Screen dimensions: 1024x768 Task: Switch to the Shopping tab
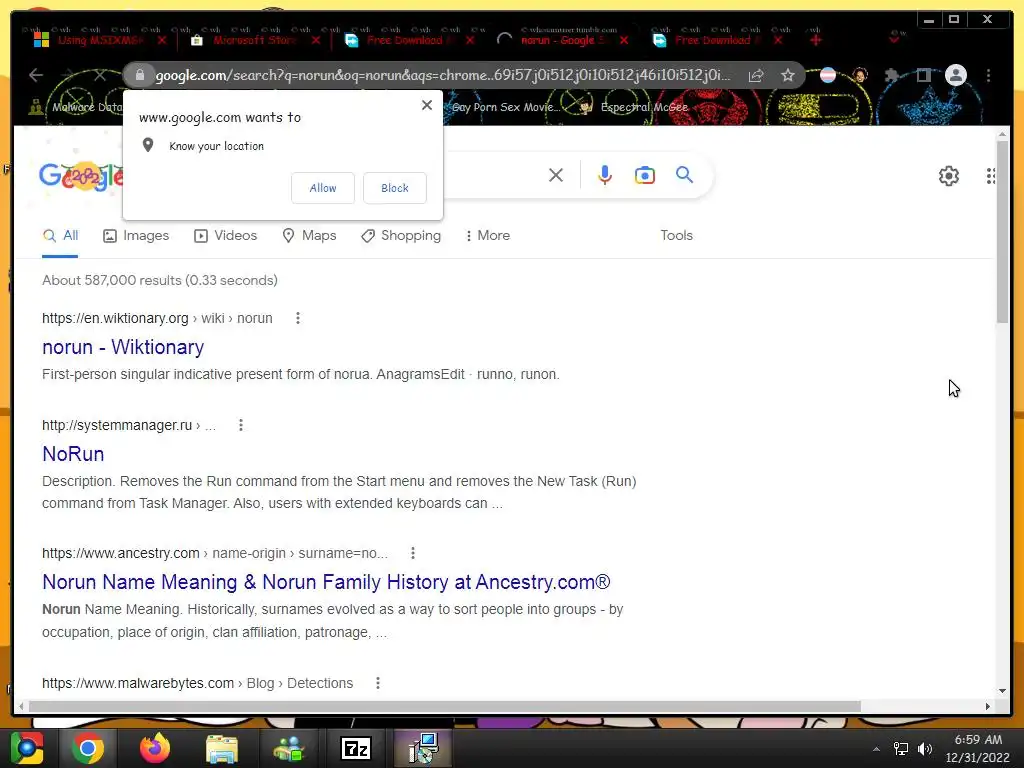click(x=401, y=236)
